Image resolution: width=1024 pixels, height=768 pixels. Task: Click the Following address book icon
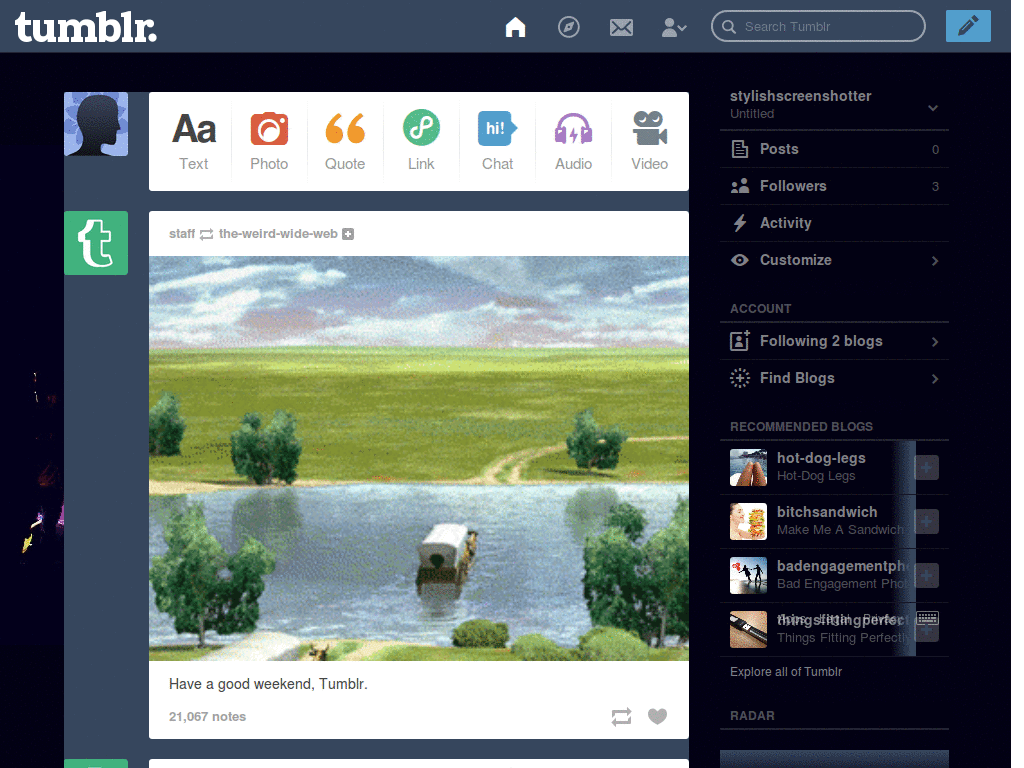(740, 341)
